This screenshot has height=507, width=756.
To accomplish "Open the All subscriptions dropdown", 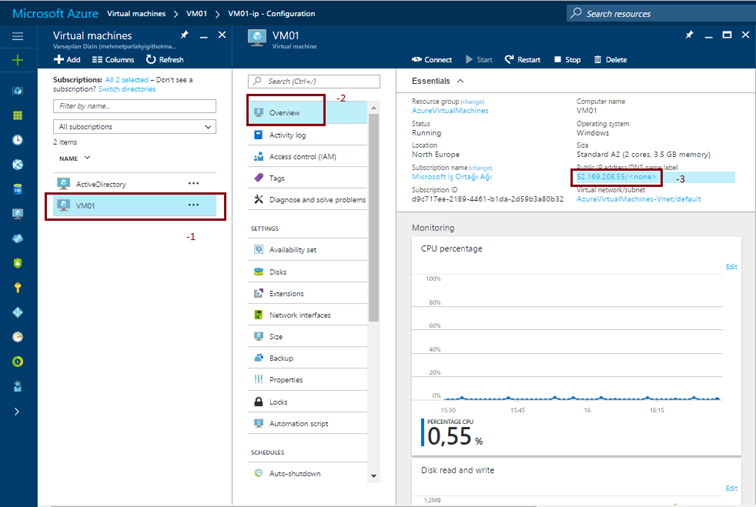I will (x=135, y=127).
